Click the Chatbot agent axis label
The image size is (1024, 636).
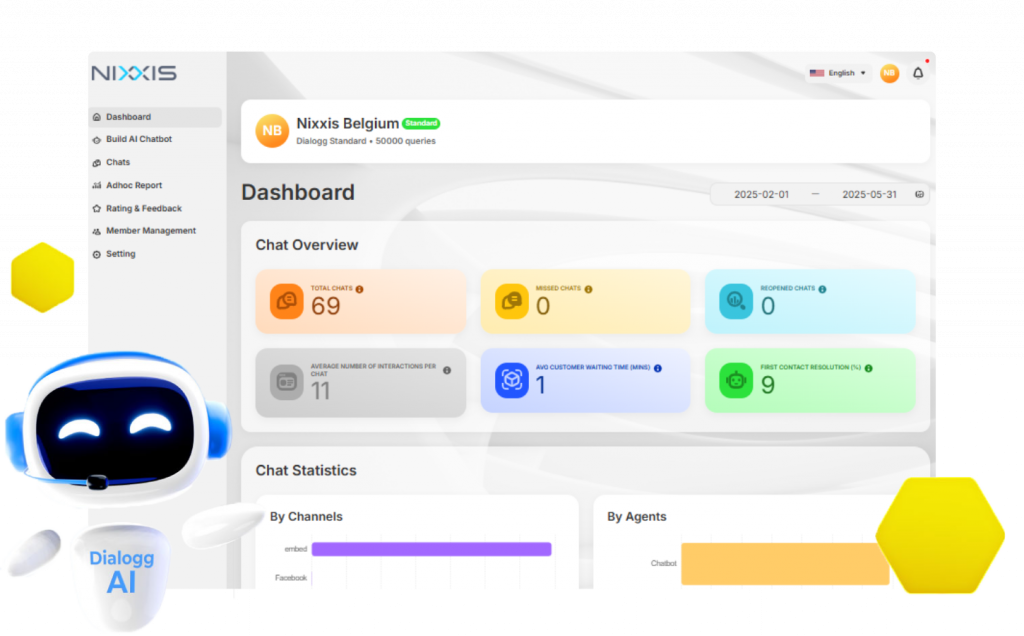(x=664, y=564)
